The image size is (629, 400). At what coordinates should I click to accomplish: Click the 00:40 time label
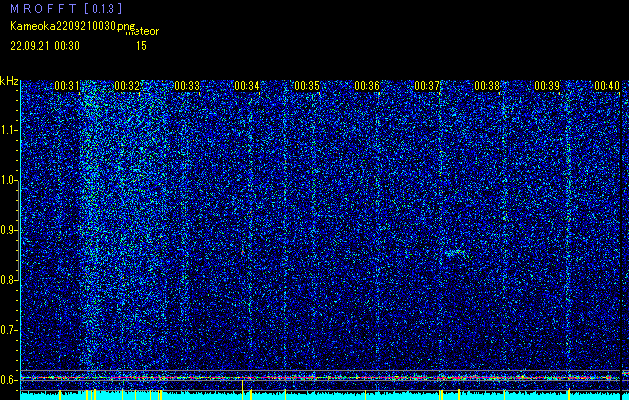point(607,86)
